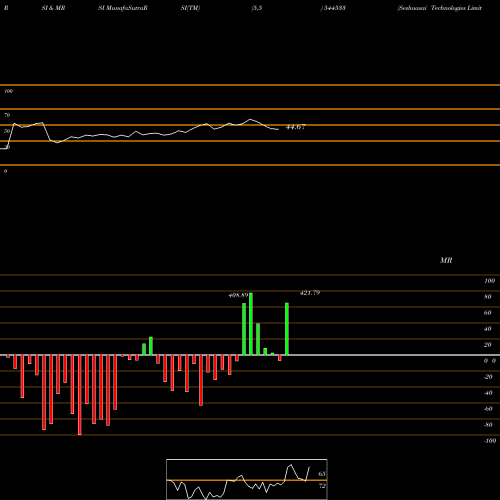Viewport: 500px width, 500px height.
Task: Click the '70' level label on RSI axis
Action: (7, 115)
